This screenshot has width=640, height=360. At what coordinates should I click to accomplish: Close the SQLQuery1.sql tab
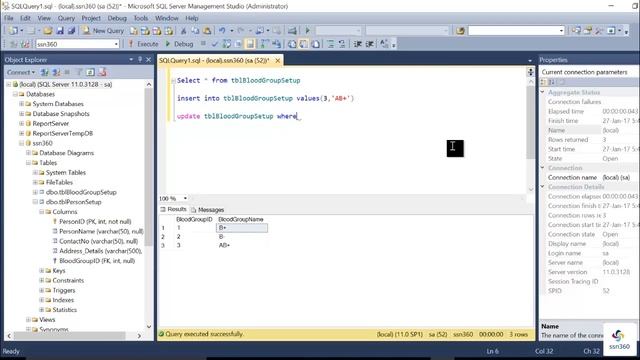pyautogui.click(x=278, y=60)
